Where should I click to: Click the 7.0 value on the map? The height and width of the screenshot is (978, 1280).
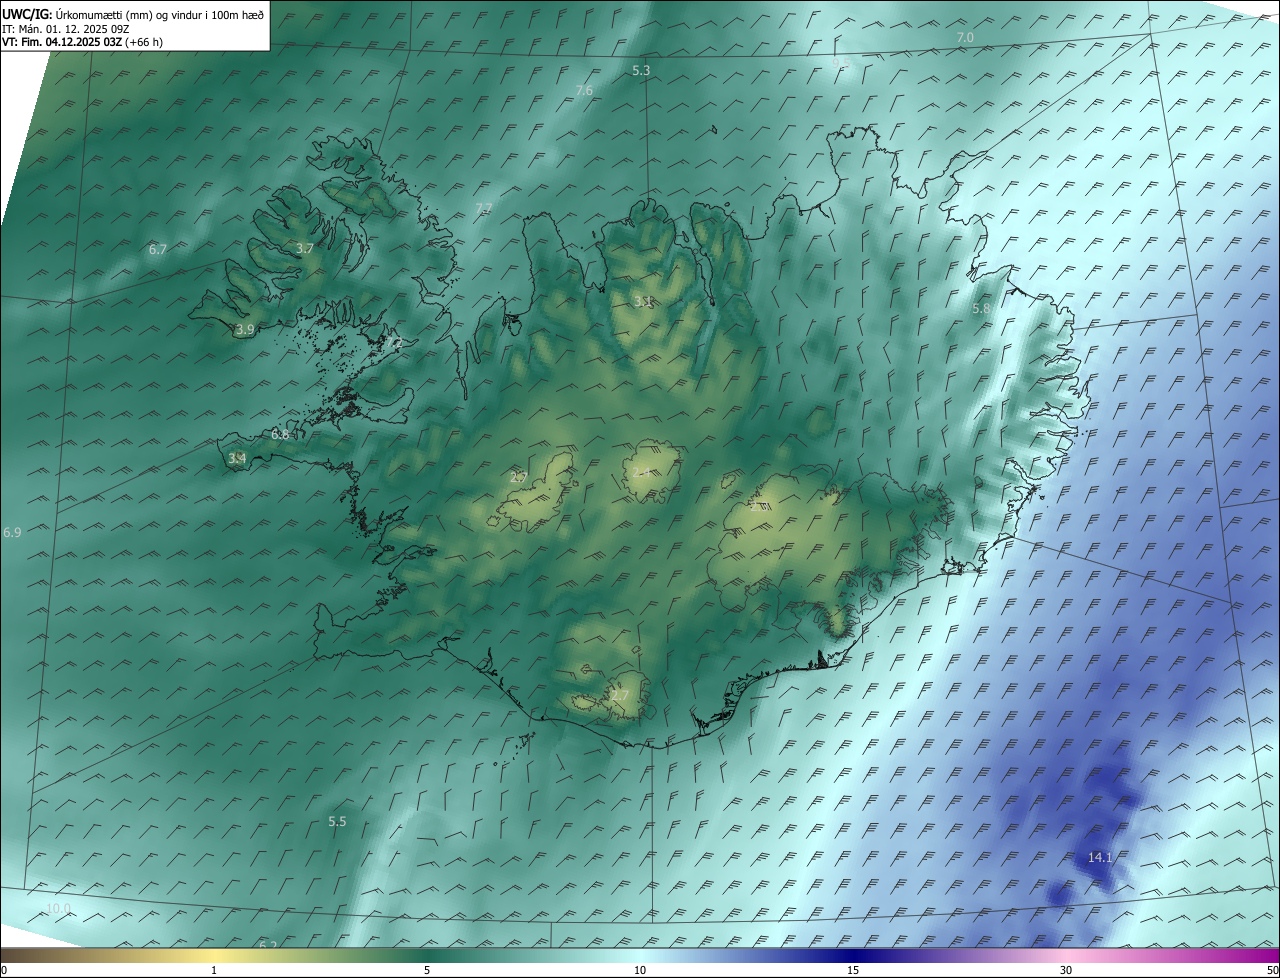pos(965,37)
